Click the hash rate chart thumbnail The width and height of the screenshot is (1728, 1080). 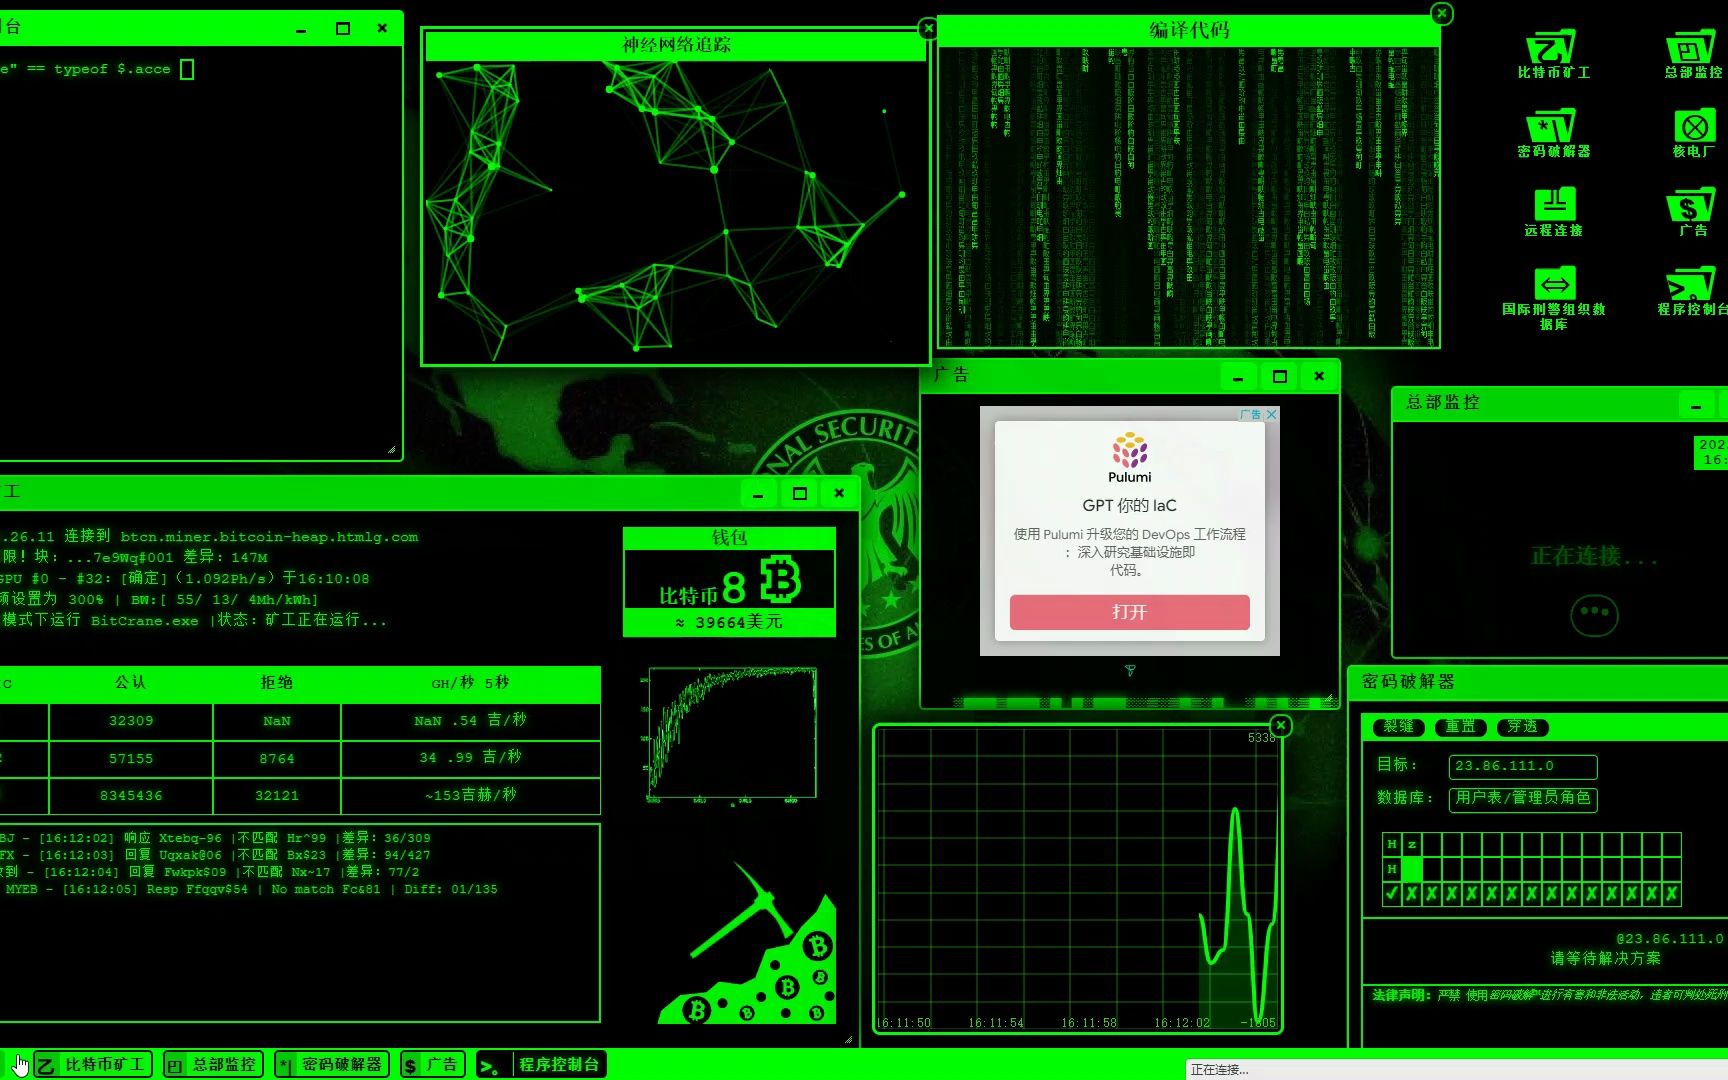731,735
